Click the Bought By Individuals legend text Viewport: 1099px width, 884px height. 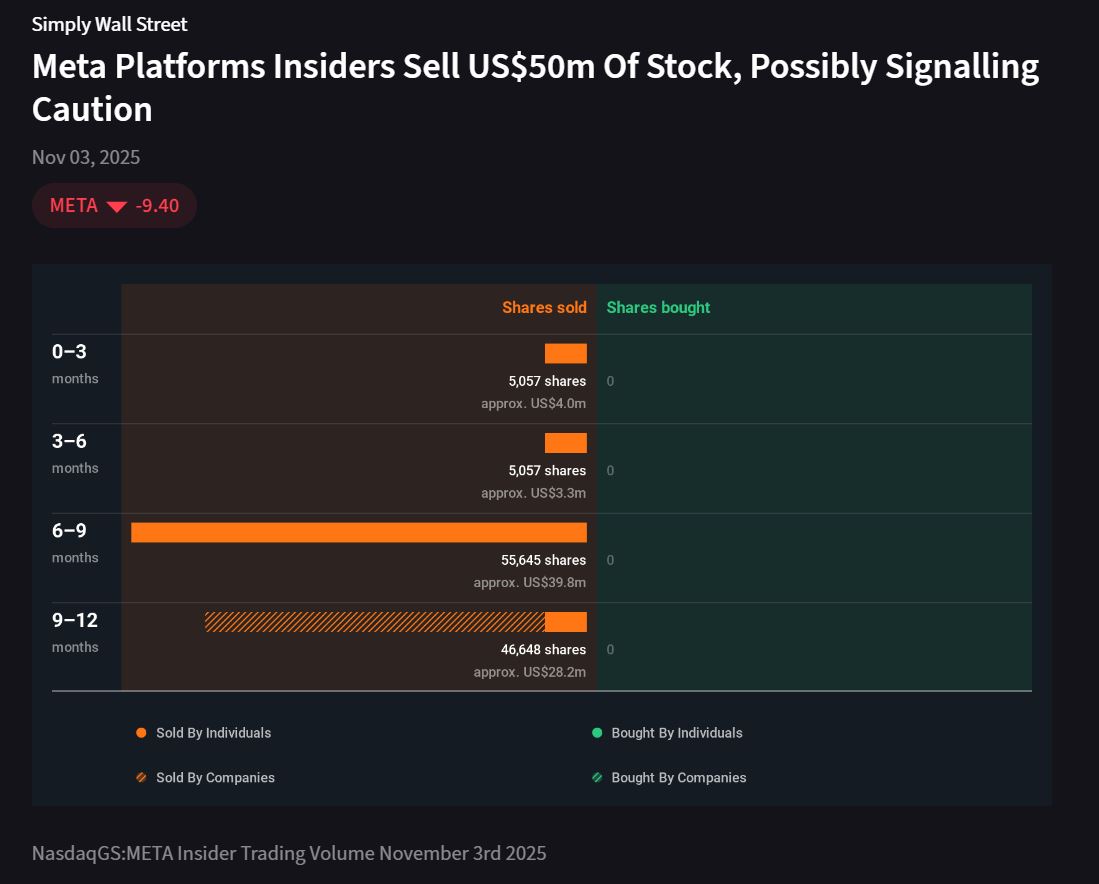point(677,733)
